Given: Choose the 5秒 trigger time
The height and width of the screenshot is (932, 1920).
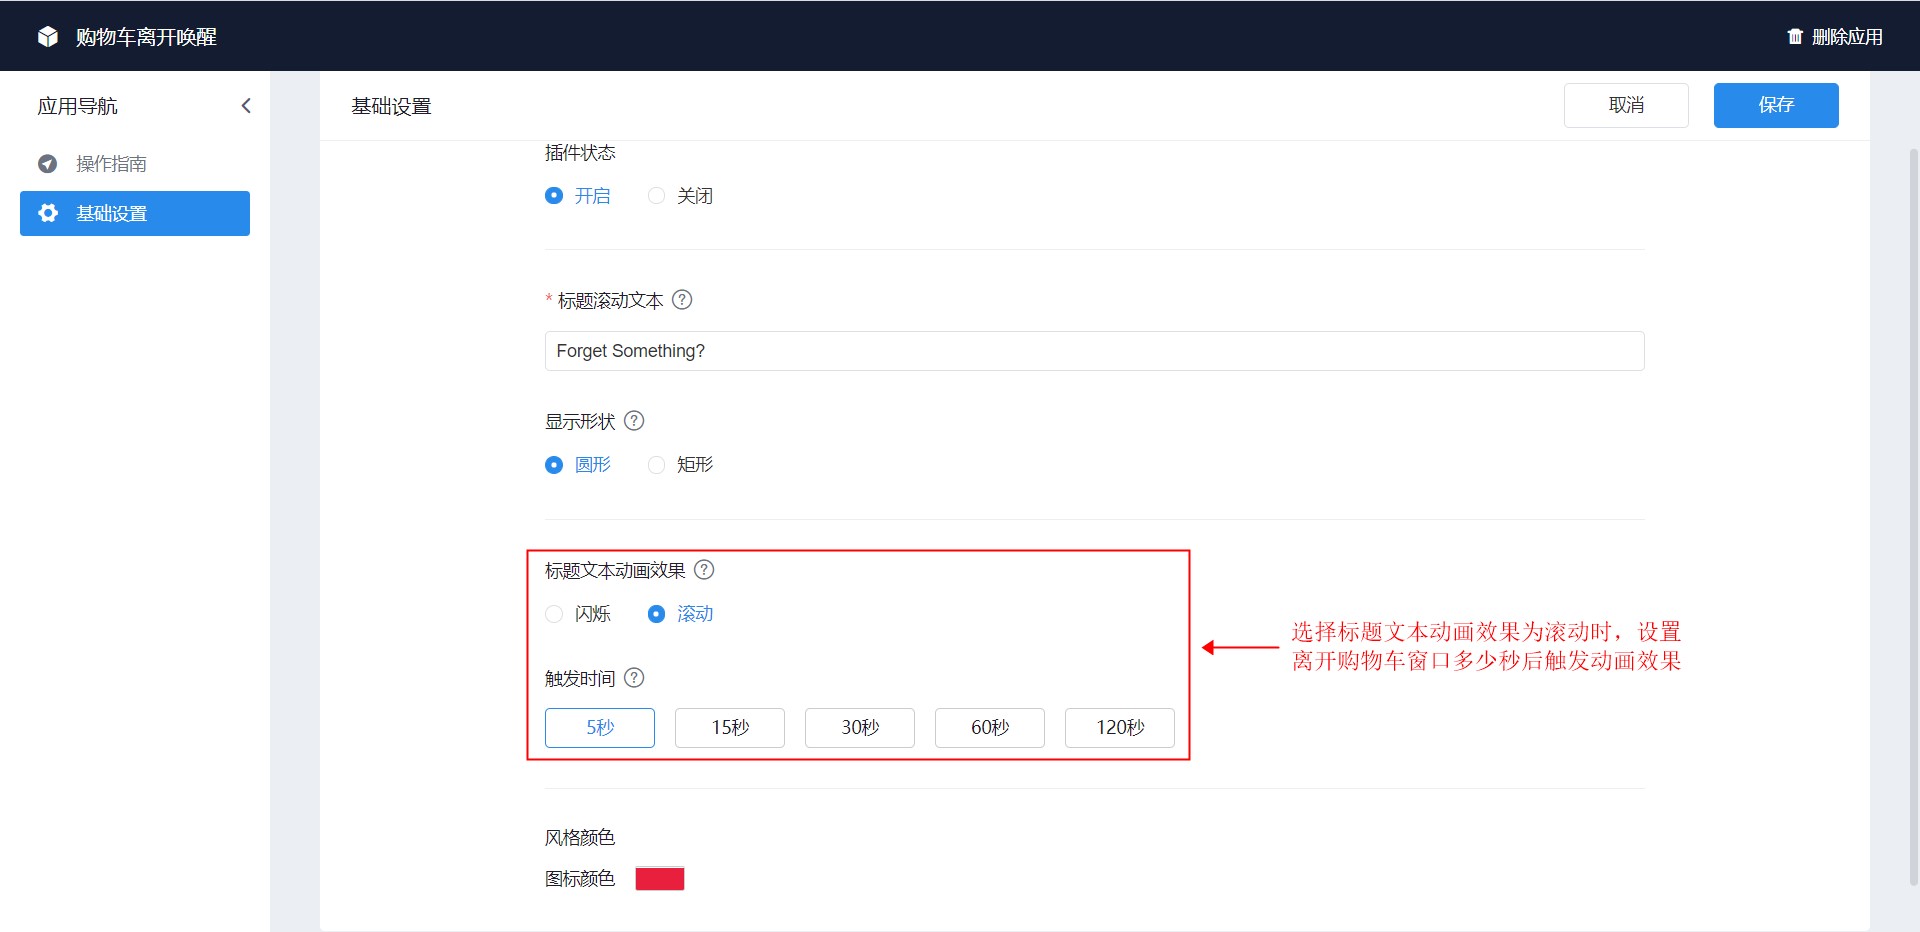Looking at the screenshot, I should click(x=600, y=728).
